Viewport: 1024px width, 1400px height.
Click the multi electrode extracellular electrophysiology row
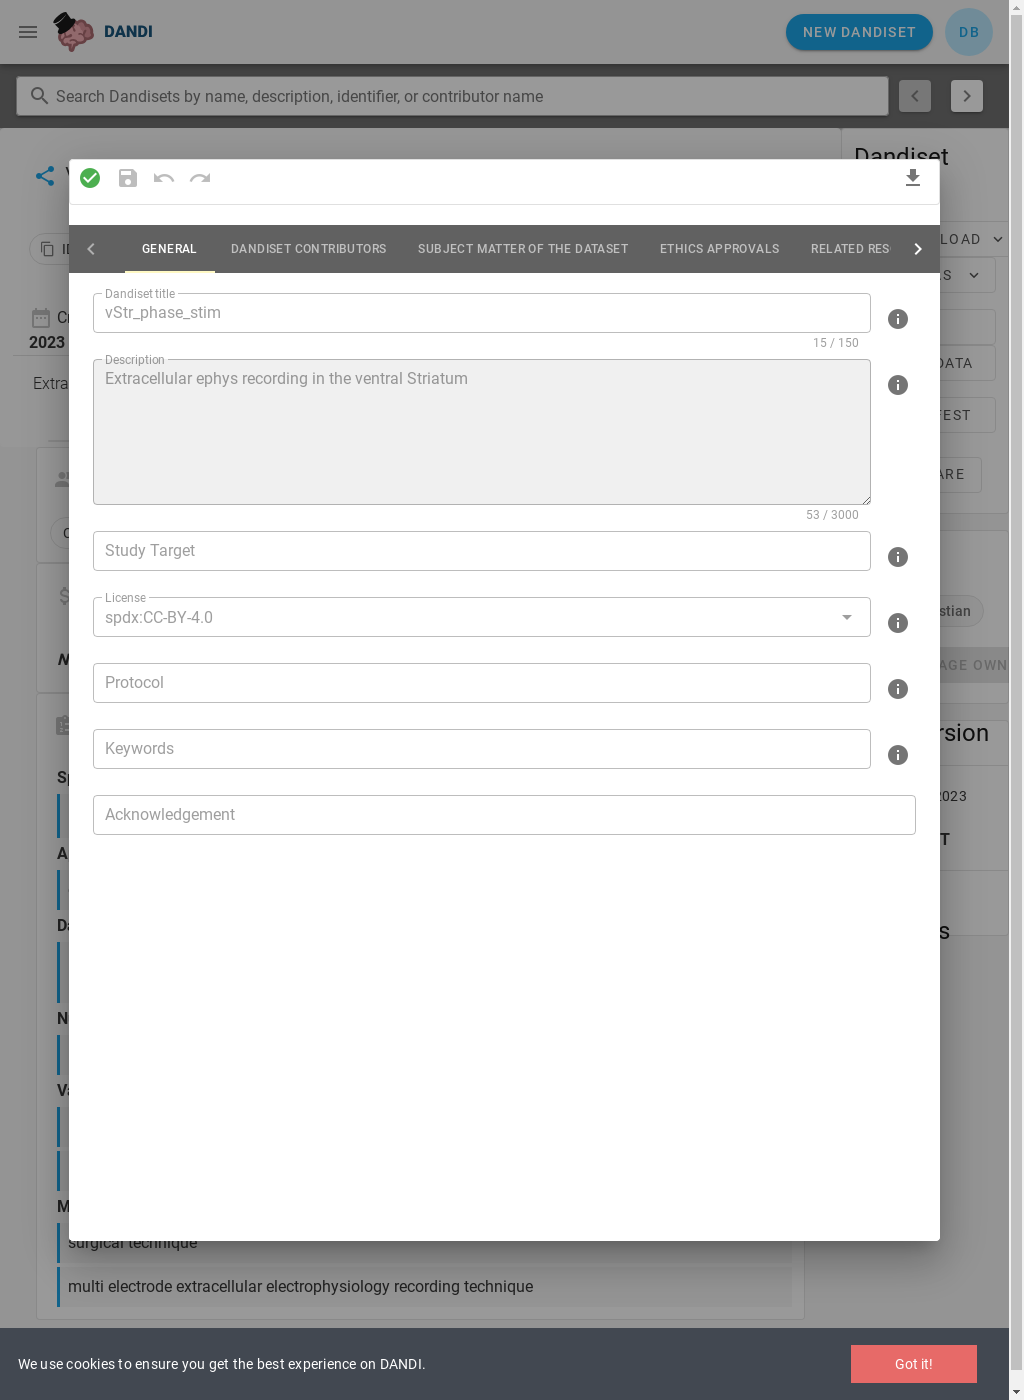pyautogui.click(x=425, y=1287)
